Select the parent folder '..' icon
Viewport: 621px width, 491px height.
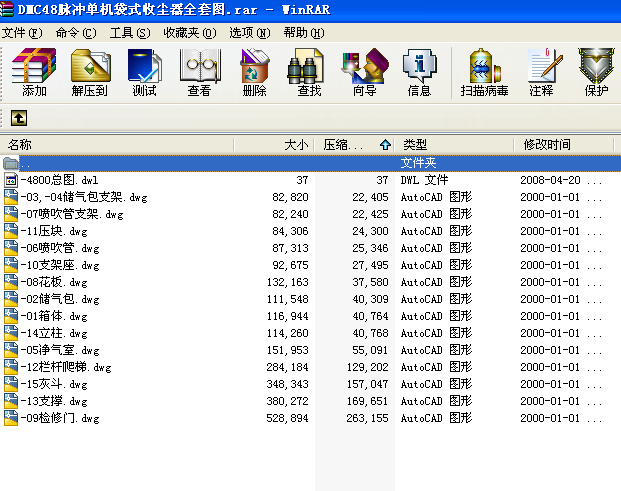pyautogui.click(x=10, y=163)
